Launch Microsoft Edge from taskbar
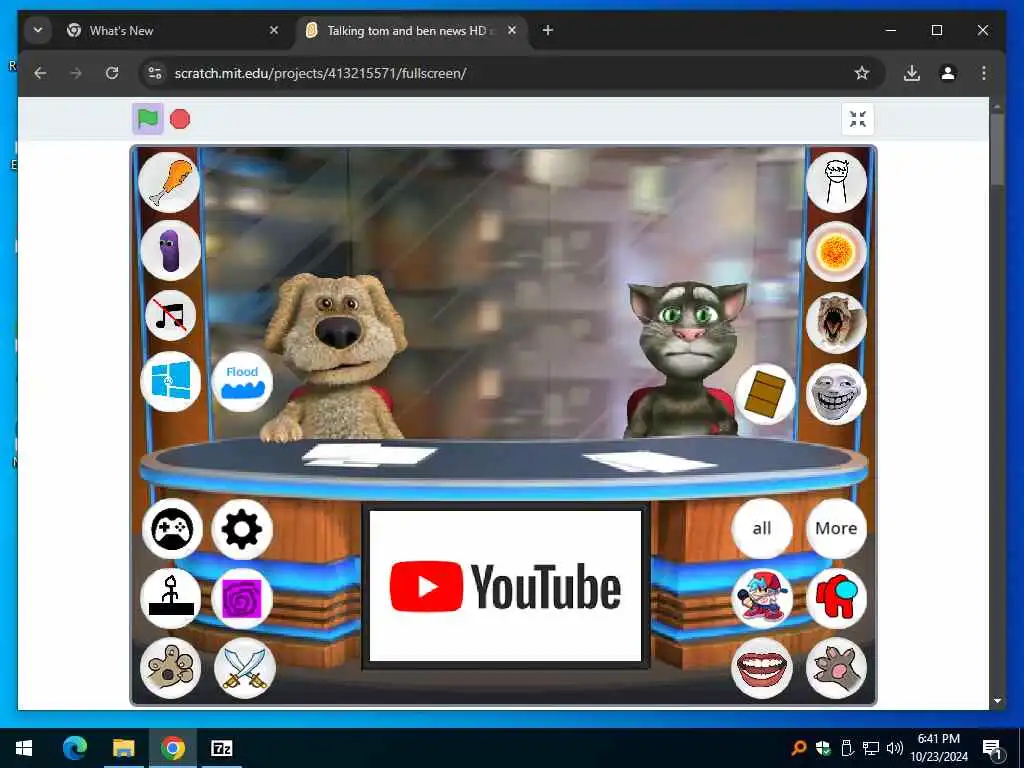 point(74,748)
